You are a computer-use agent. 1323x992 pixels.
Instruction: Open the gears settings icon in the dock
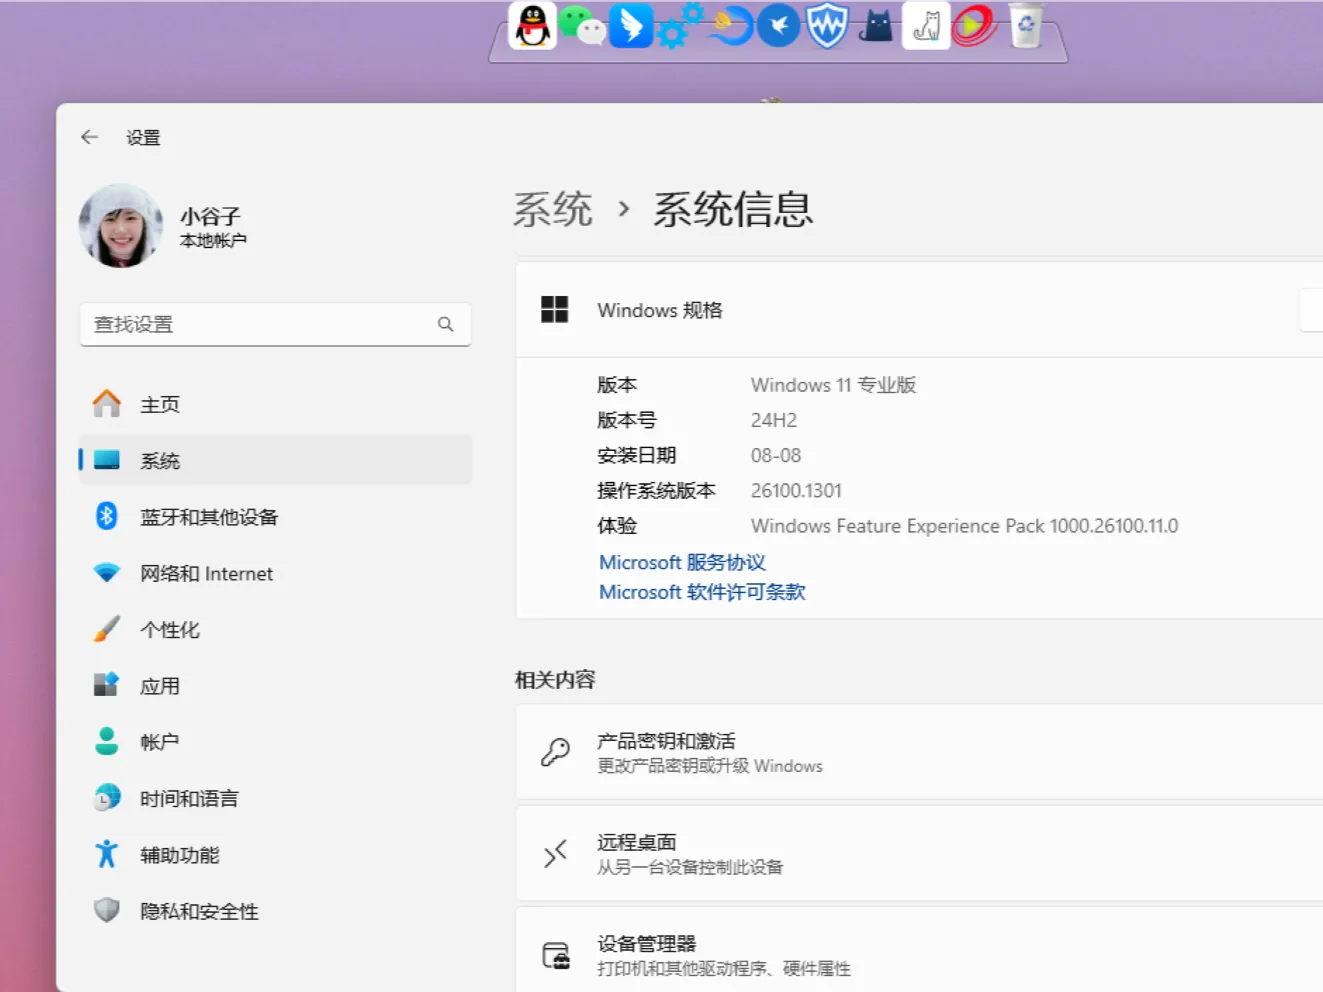tap(676, 26)
